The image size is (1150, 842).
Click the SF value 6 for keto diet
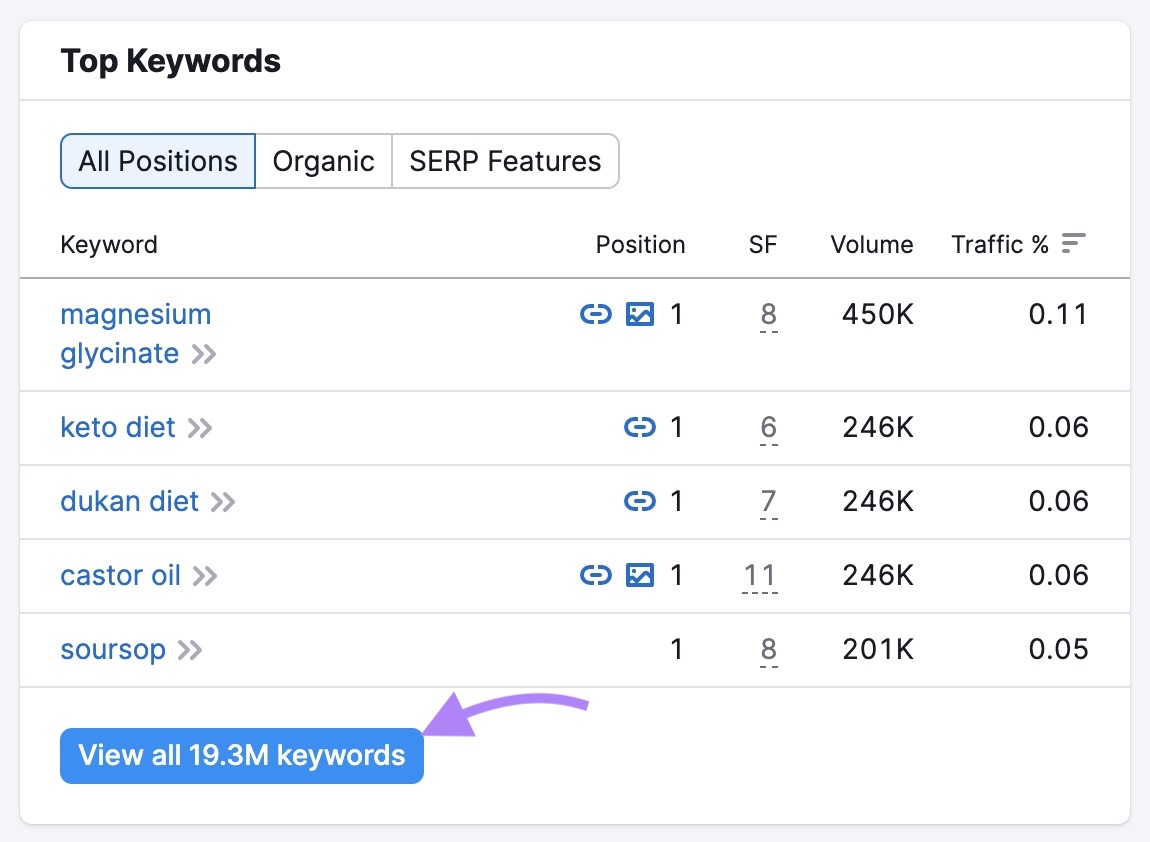pos(766,428)
